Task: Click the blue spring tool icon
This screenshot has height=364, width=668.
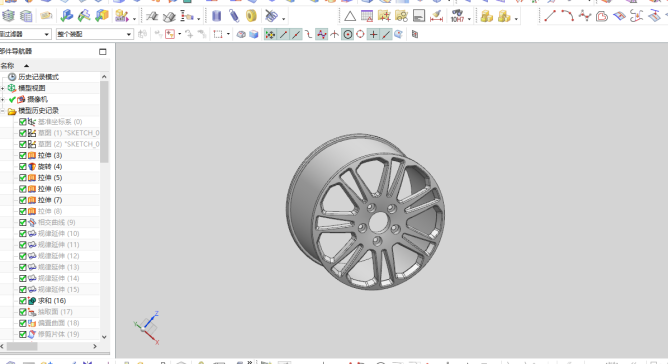Action: [234, 16]
